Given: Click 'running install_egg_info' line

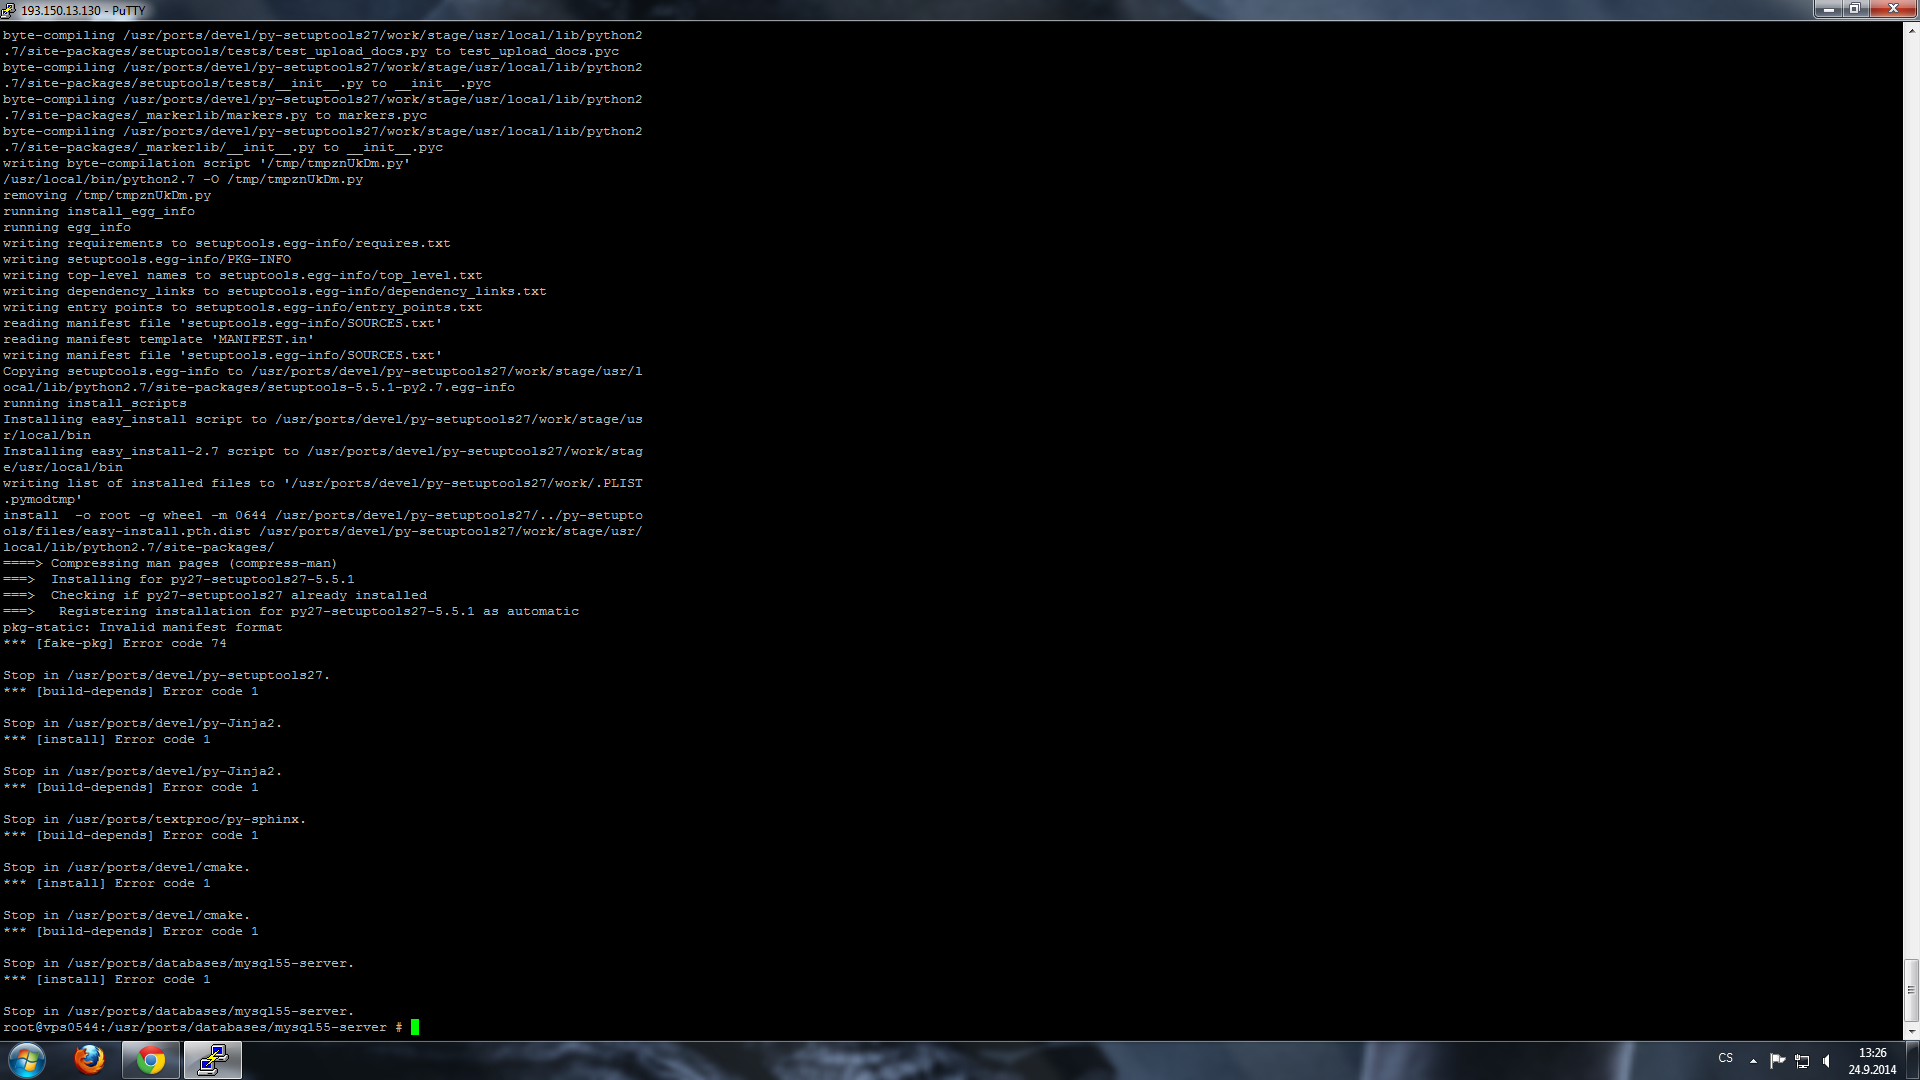Looking at the screenshot, I should [99, 211].
